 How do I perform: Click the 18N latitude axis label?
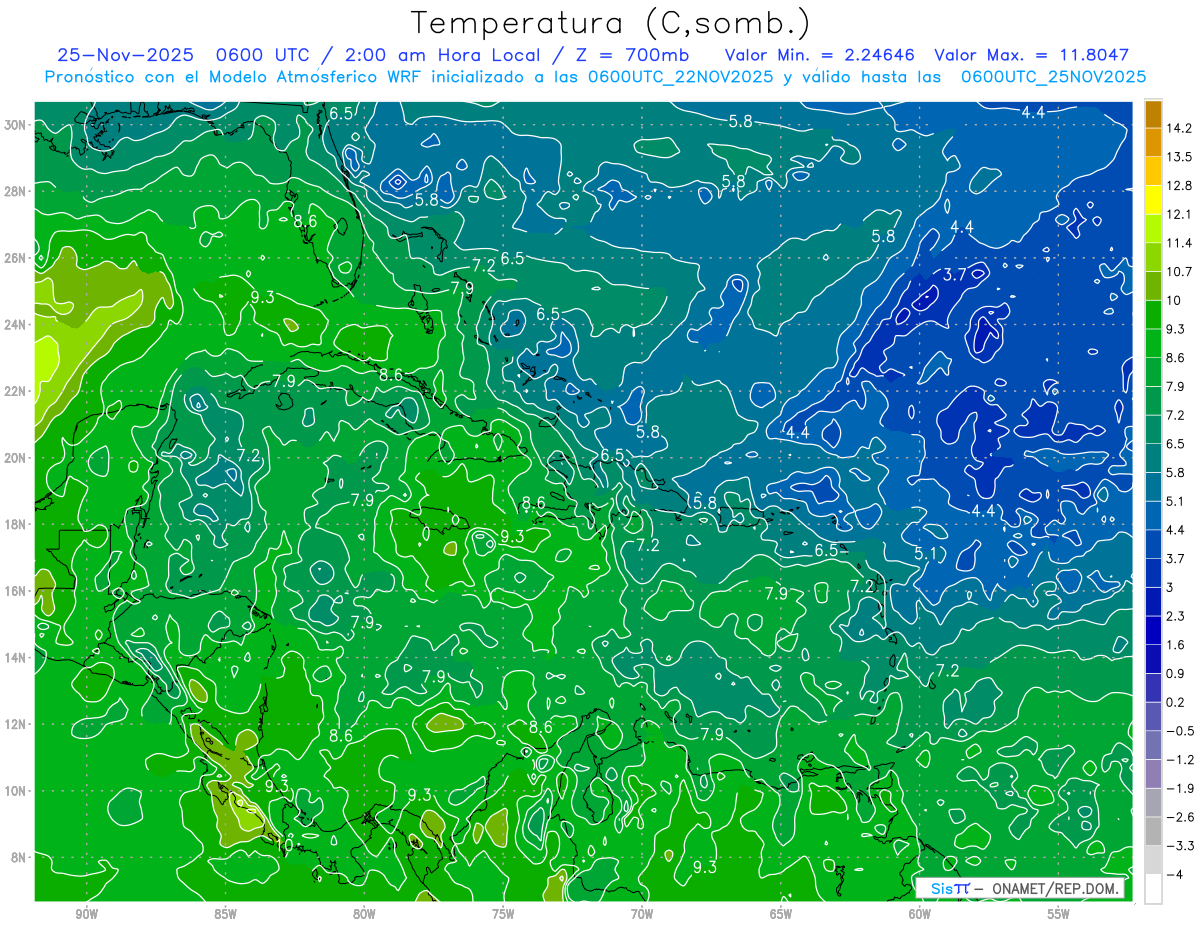[x=17, y=524]
